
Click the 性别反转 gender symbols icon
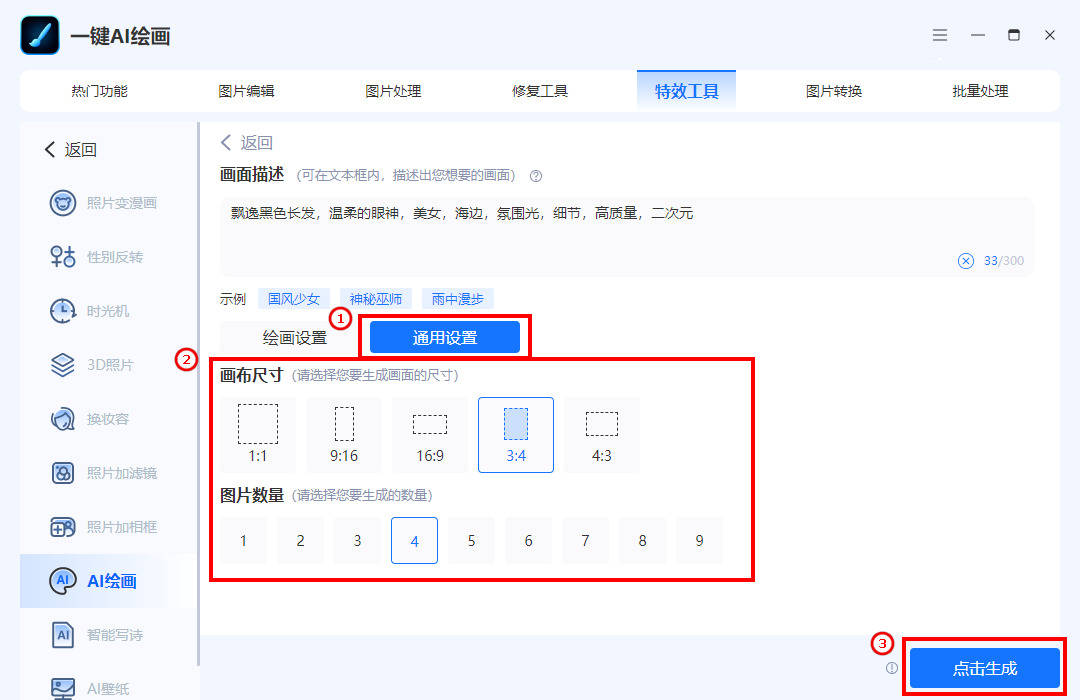[x=63, y=256]
